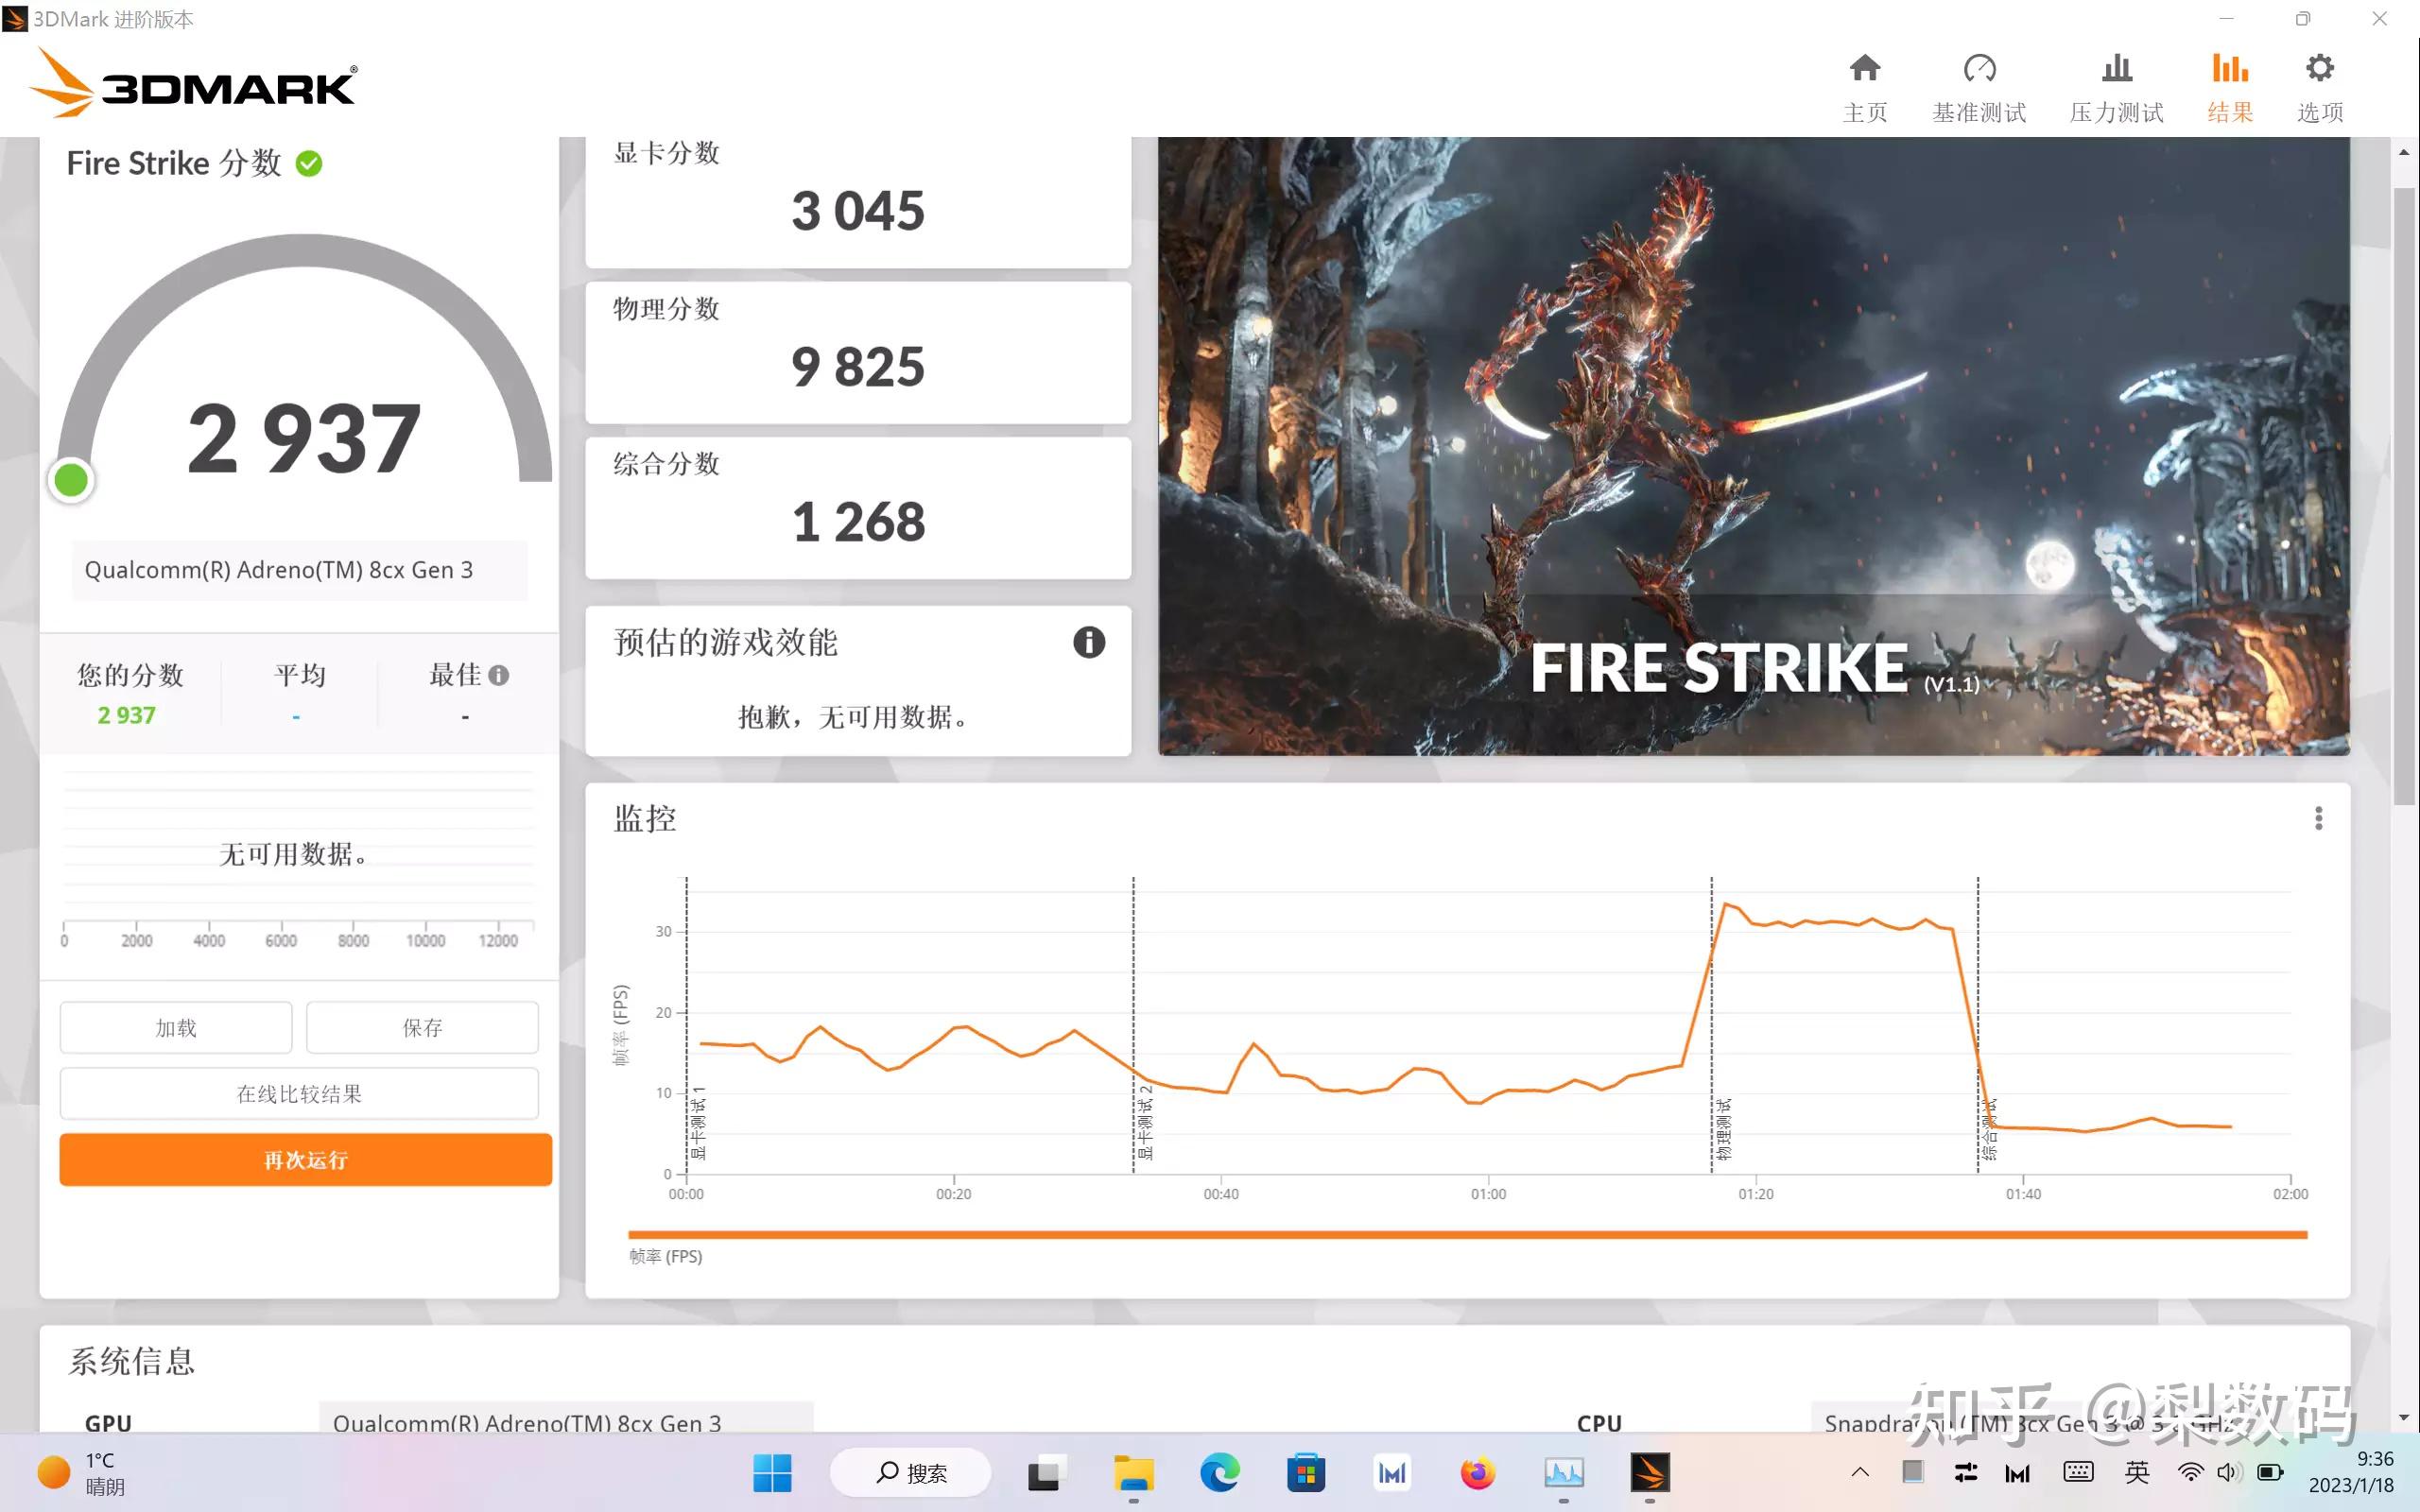Image resolution: width=2420 pixels, height=1512 pixels.
Task: Click the 搜索 search box on the taskbar
Action: click(x=912, y=1472)
